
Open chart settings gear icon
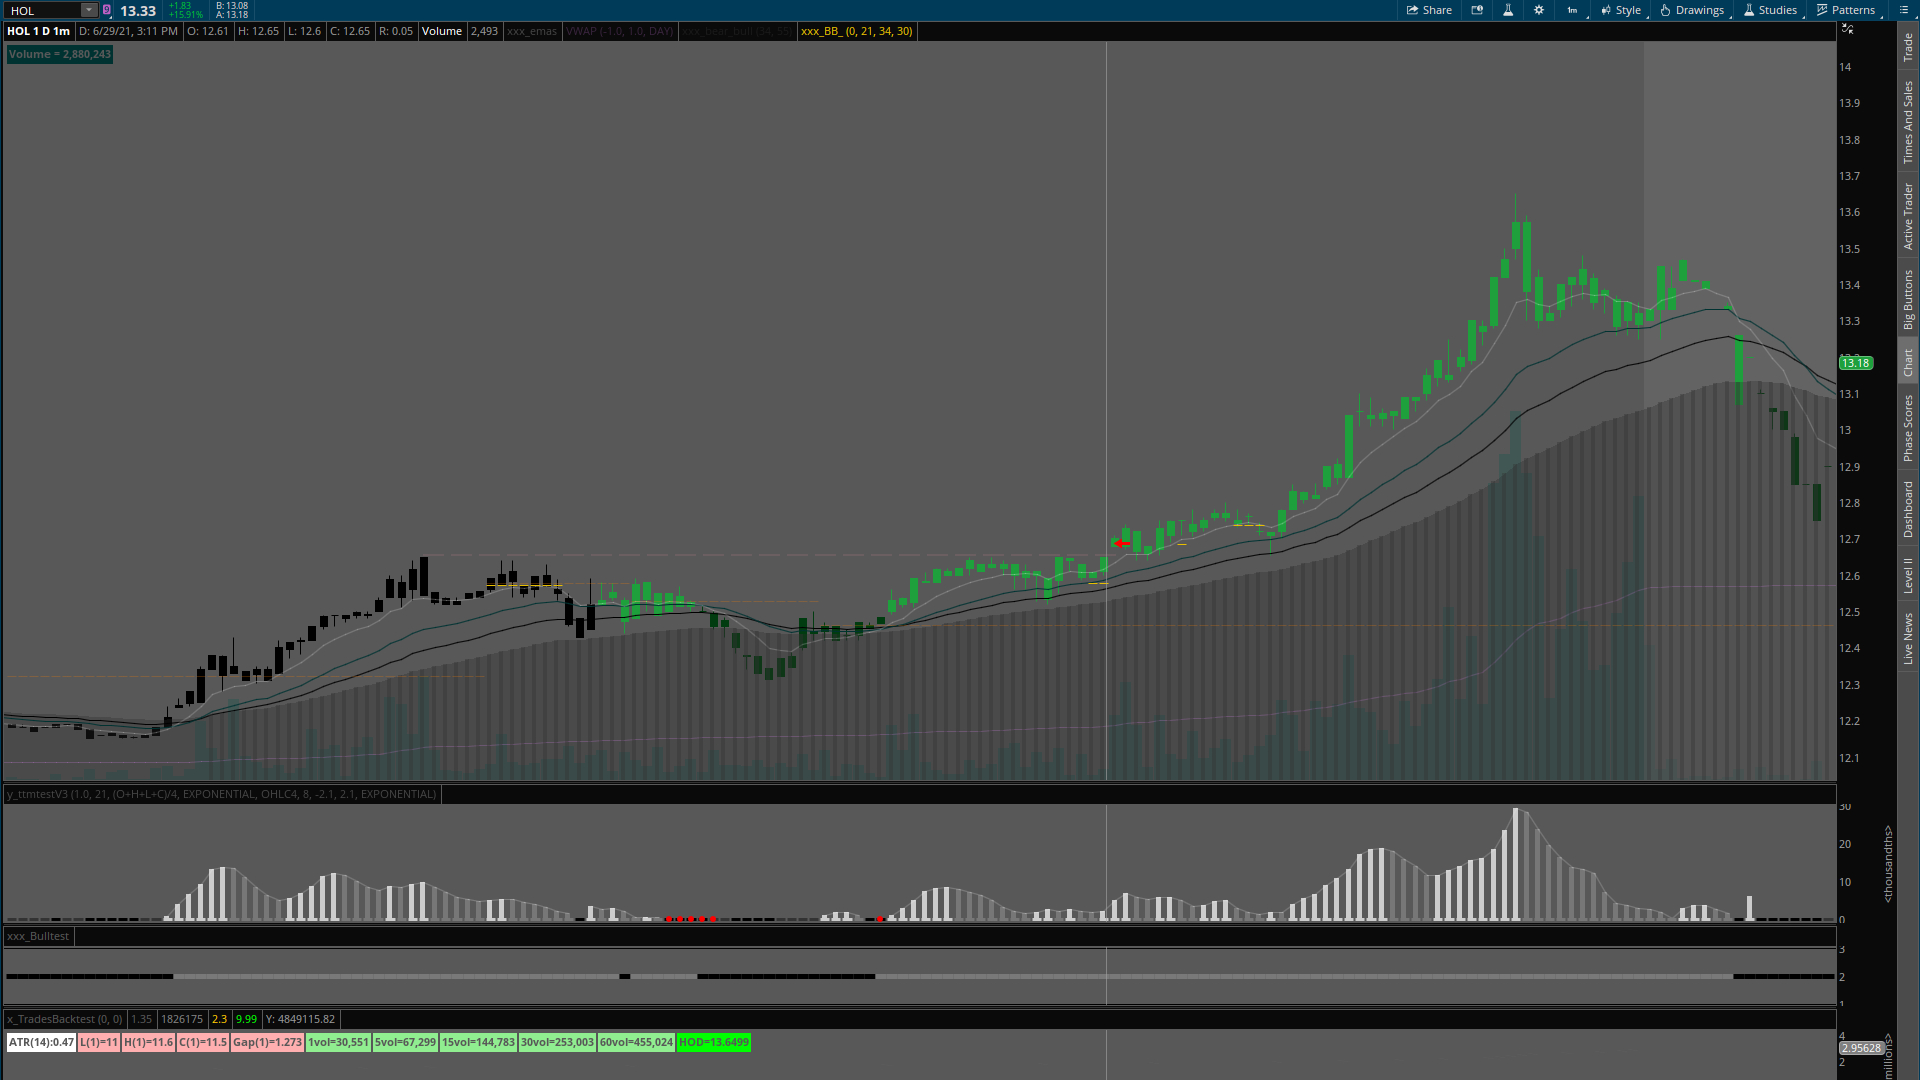pos(1539,10)
